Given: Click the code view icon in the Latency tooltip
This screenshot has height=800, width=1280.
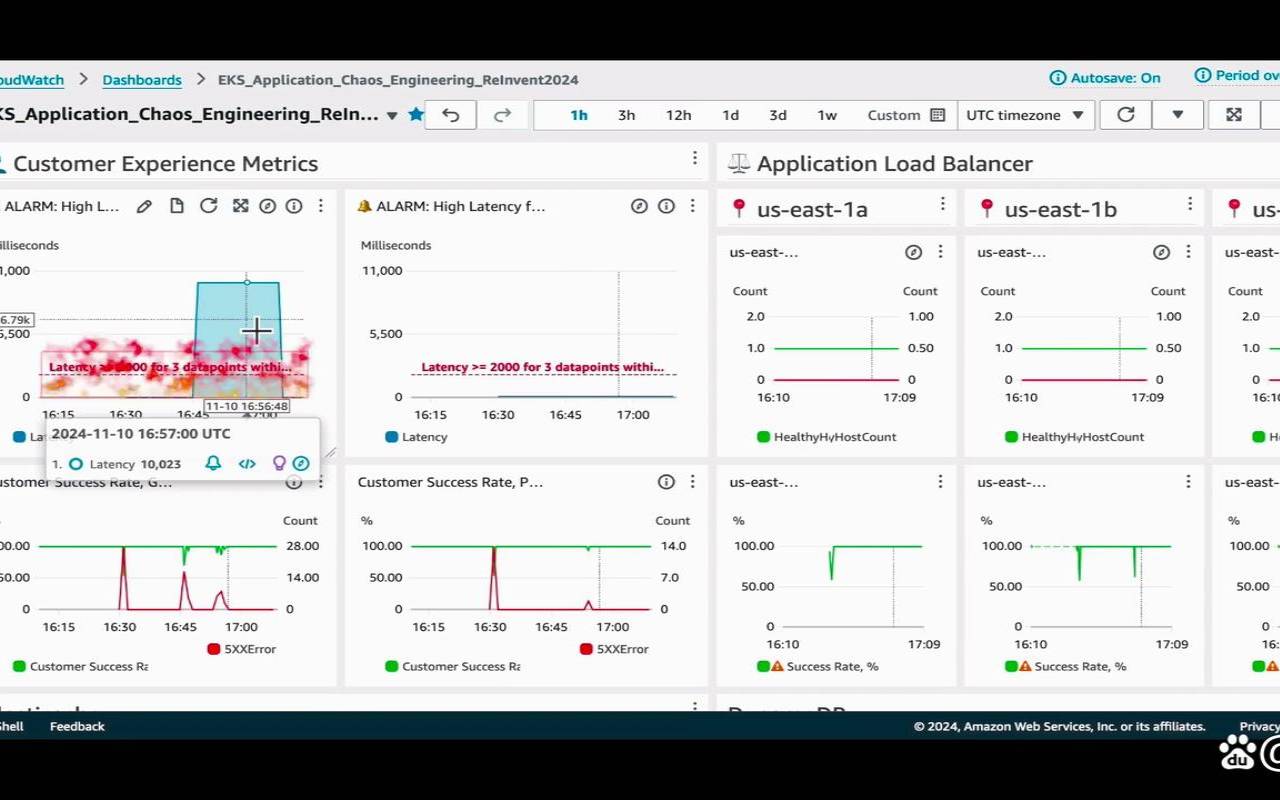Looking at the screenshot, I should point(247,463).
